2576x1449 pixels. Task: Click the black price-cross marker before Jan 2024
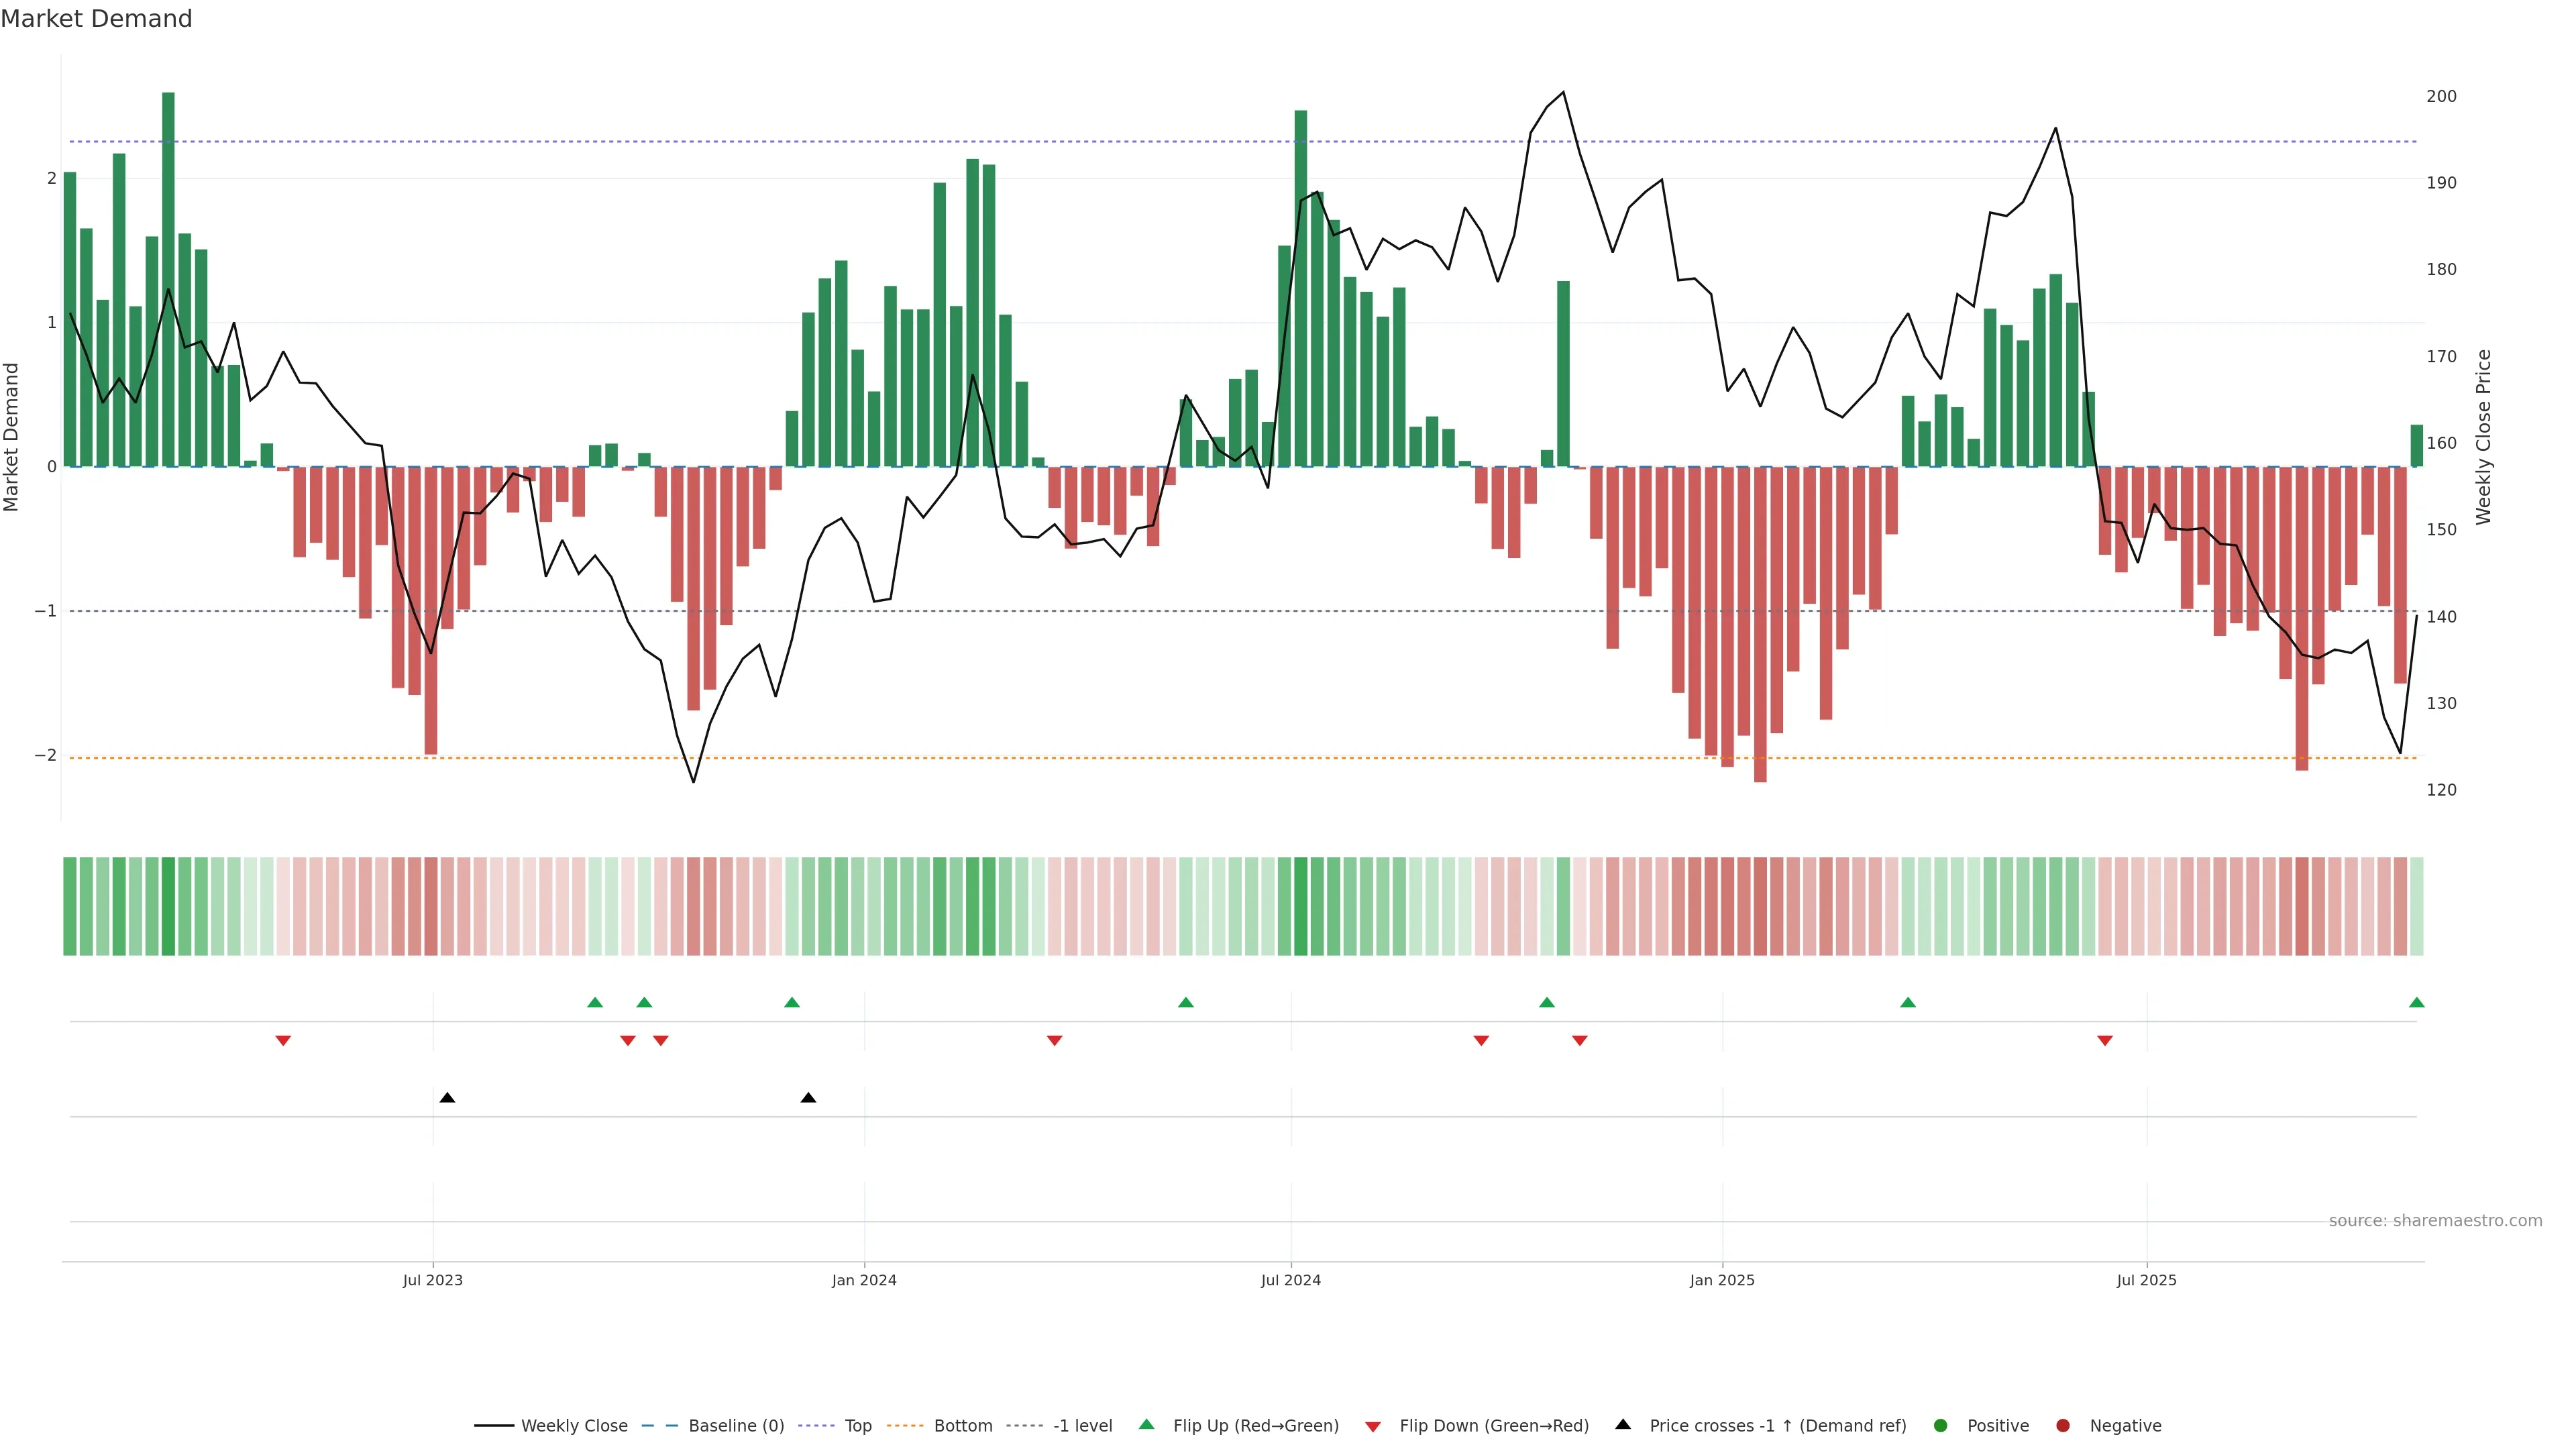click(x=808, y=1098)
